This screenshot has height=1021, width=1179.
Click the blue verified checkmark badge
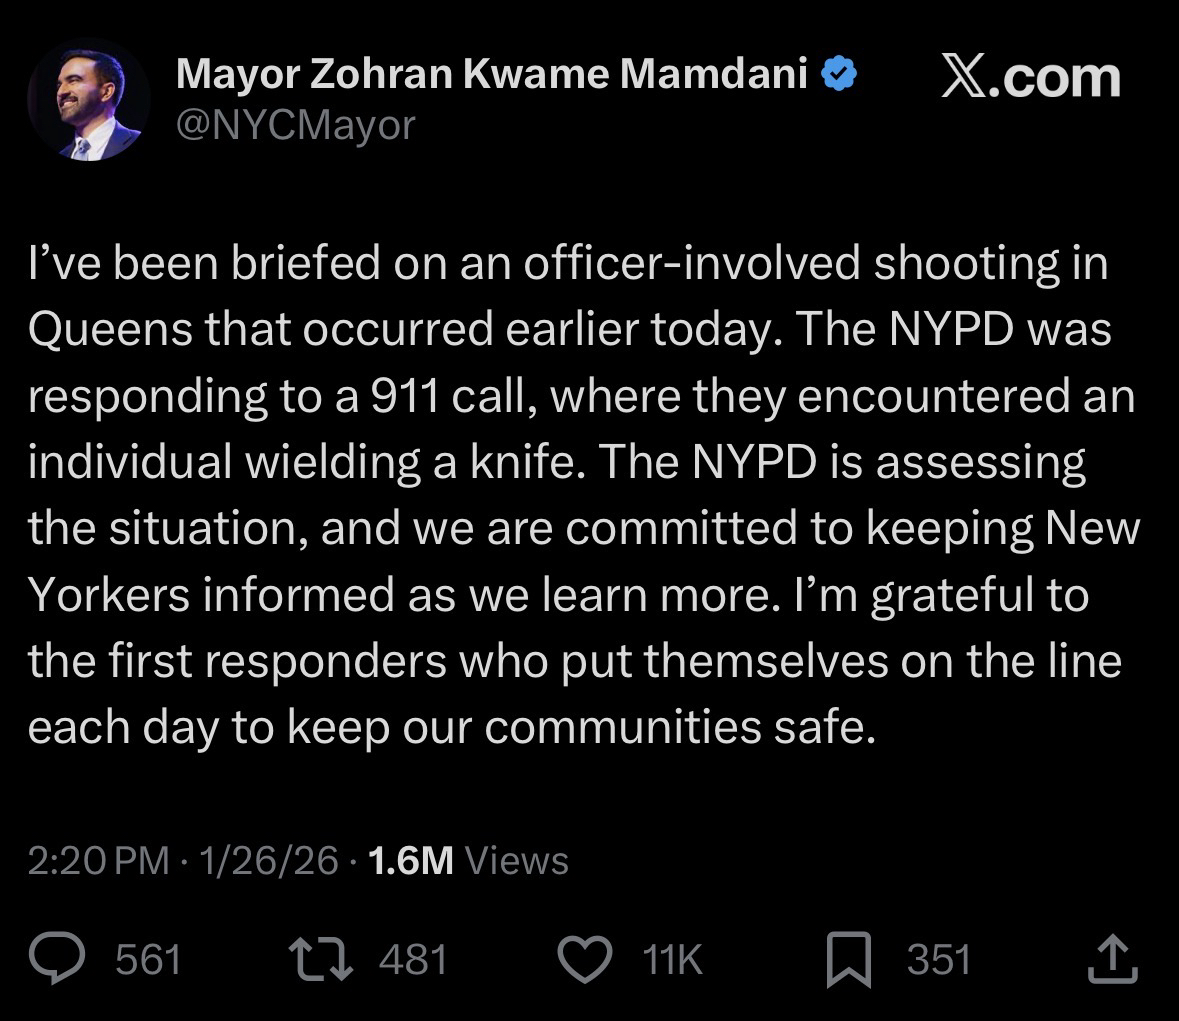click(837, 74)
